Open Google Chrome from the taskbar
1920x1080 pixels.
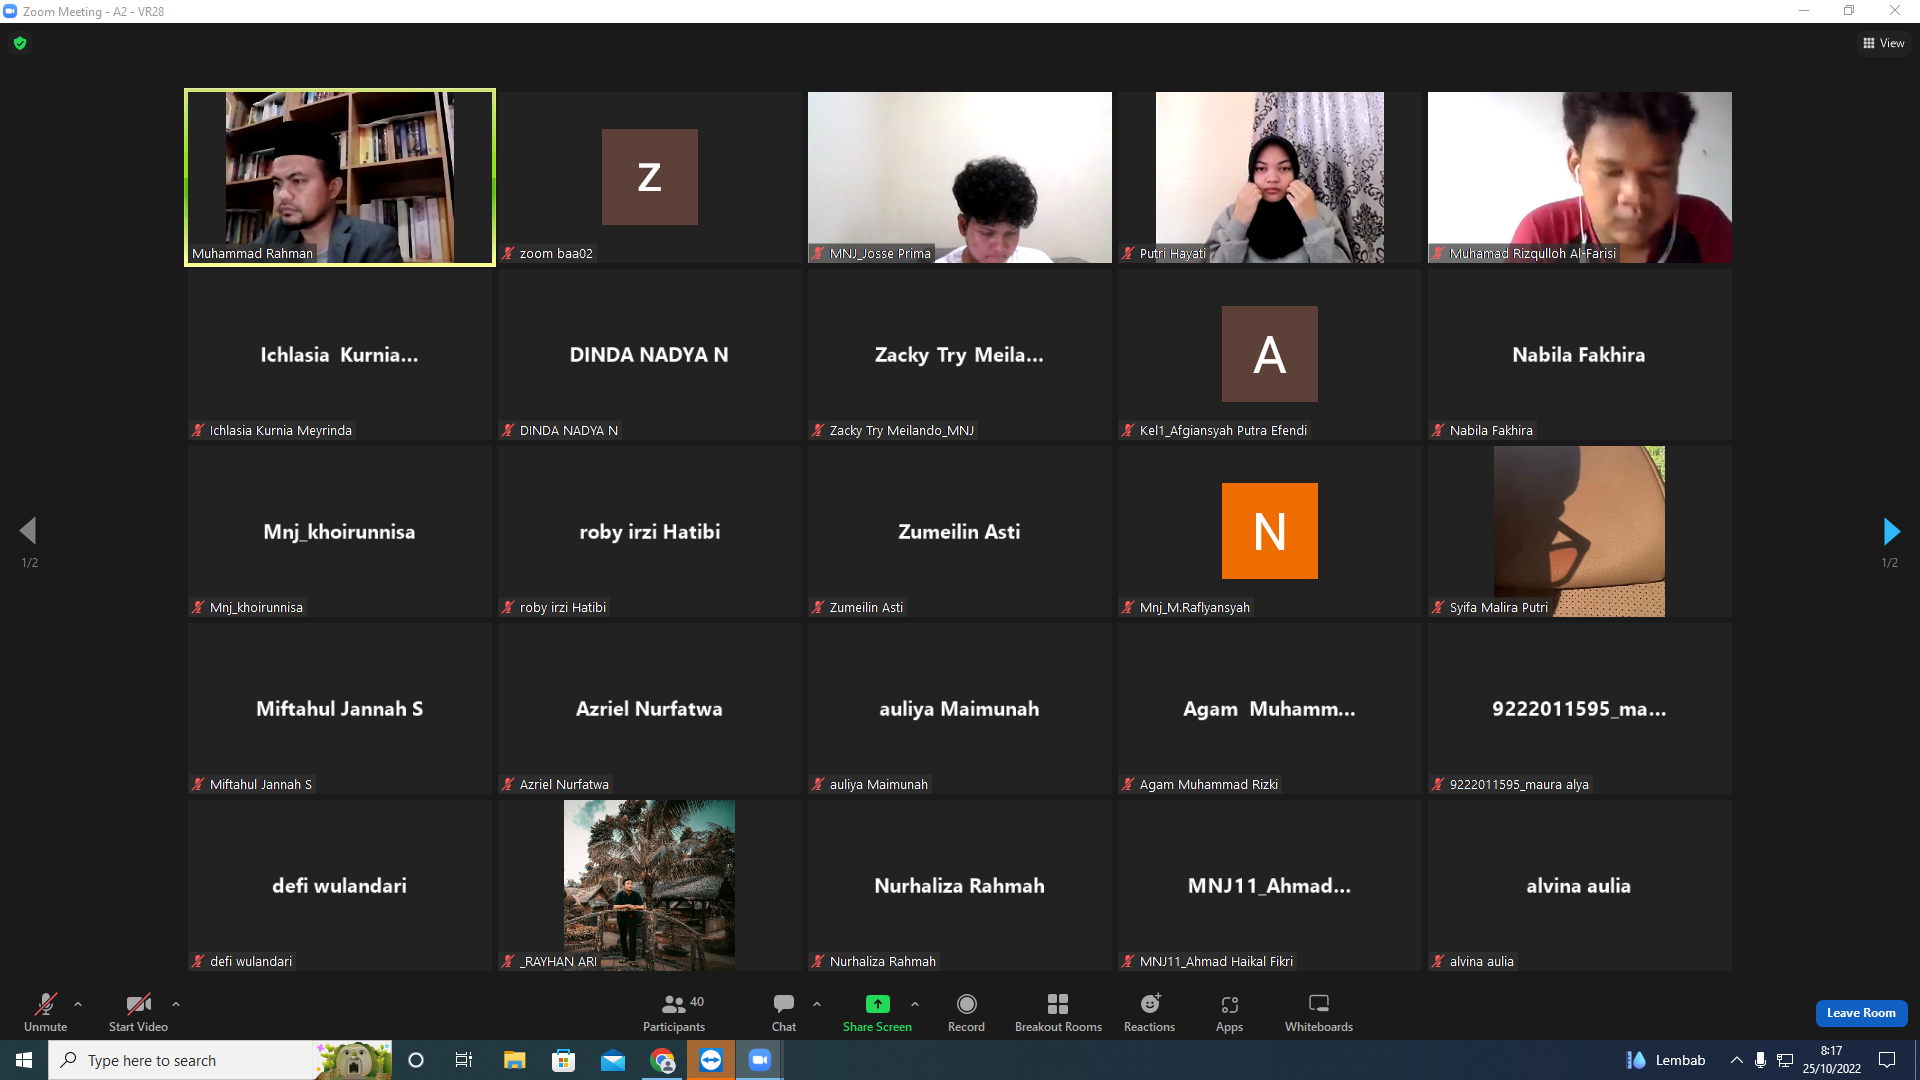pos(662,1060)
